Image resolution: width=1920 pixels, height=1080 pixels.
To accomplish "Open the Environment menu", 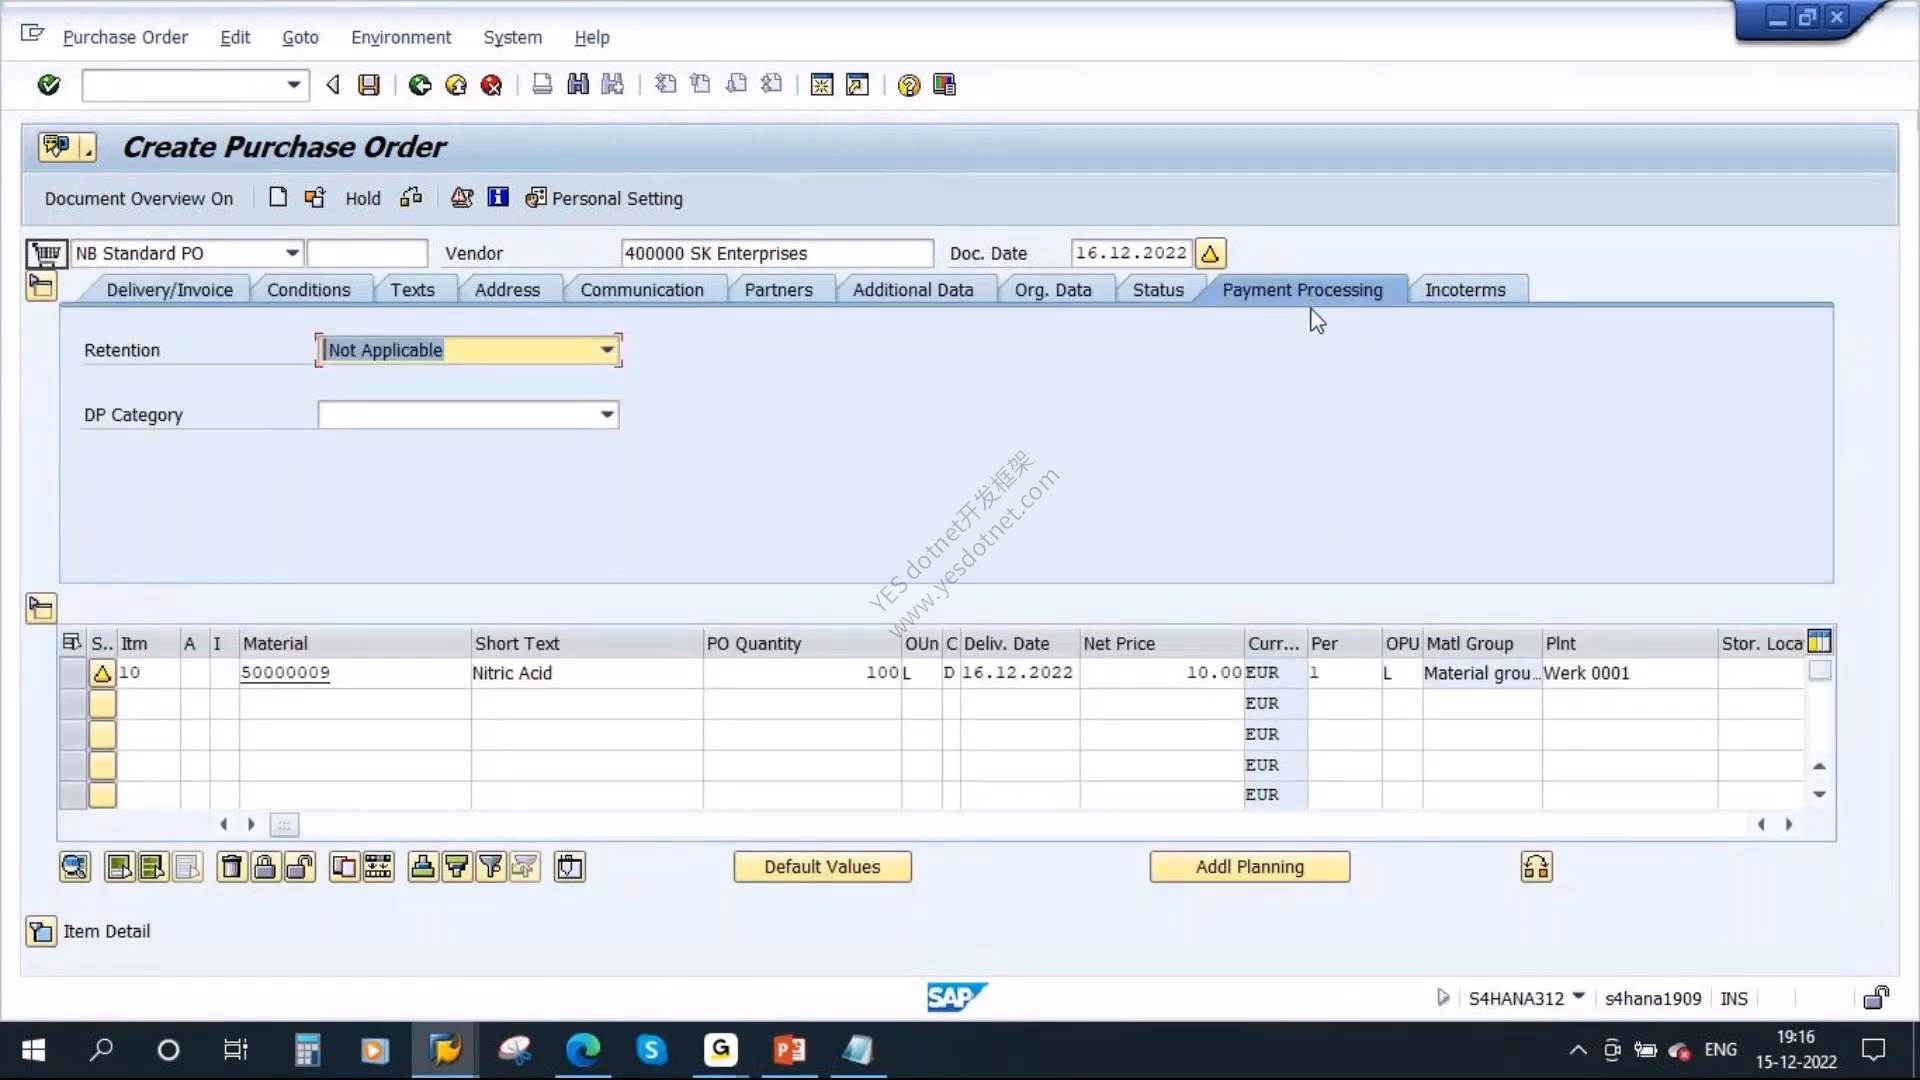I will coord(401,37).
